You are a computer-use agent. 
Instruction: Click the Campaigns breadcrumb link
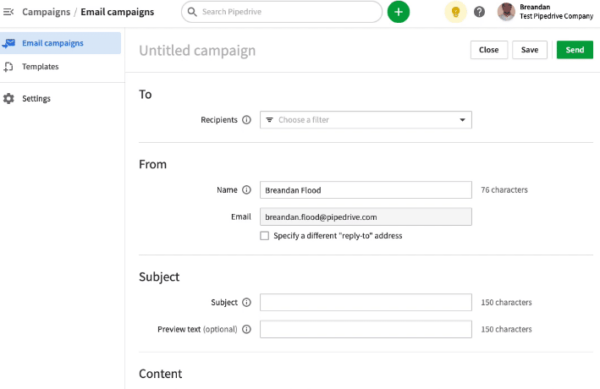click(x=46, y=12)
